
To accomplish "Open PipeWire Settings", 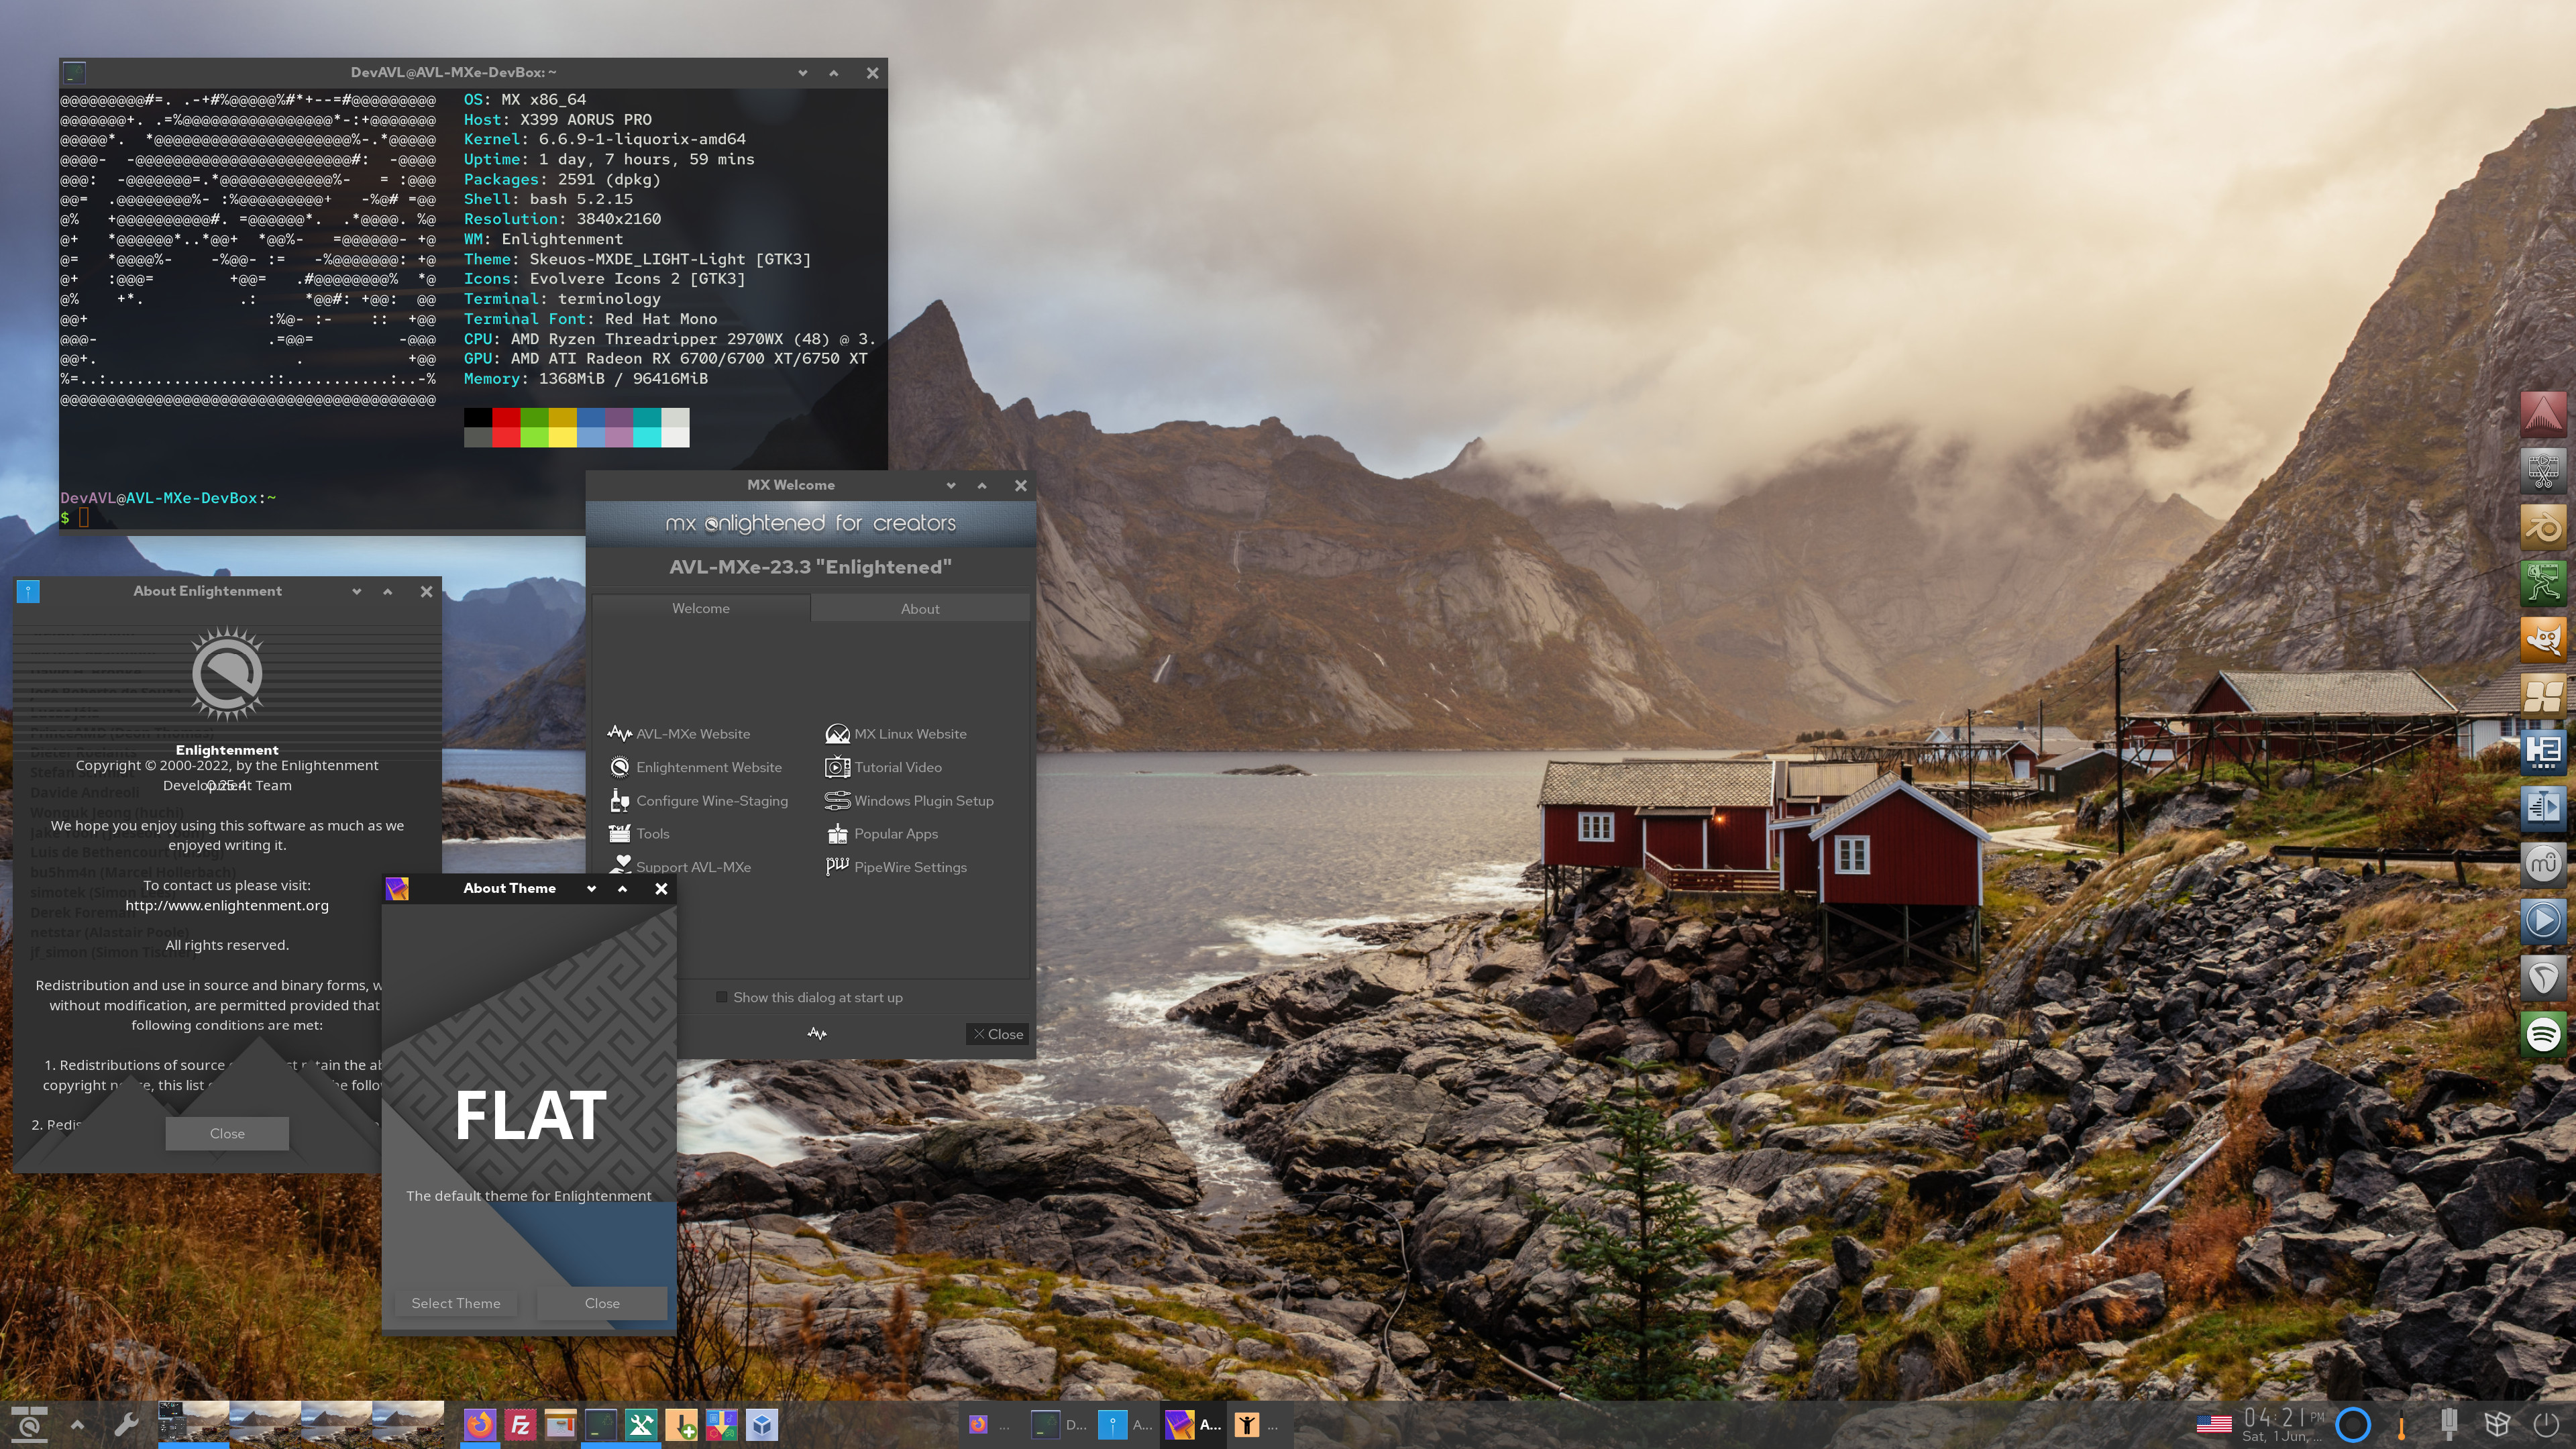I will coord(896,867).
